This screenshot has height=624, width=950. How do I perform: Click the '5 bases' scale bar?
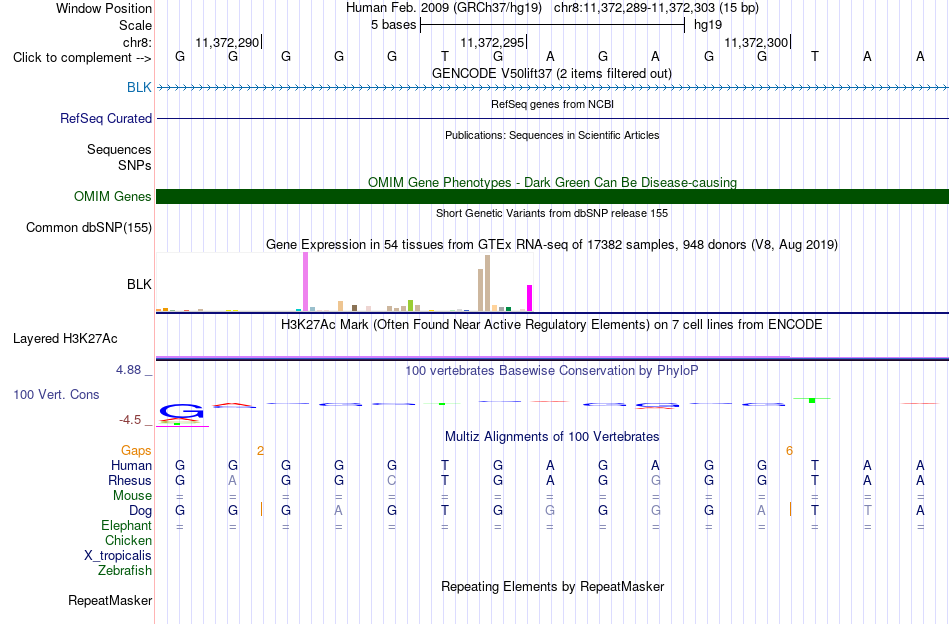(552, 25)
